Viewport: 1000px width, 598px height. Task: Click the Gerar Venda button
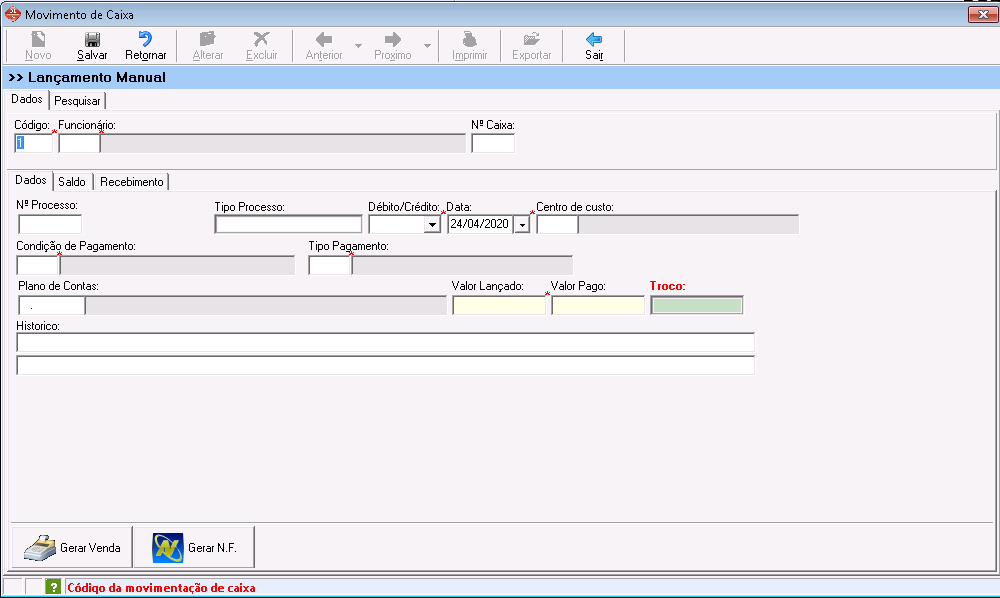click(x=72, y=547)
